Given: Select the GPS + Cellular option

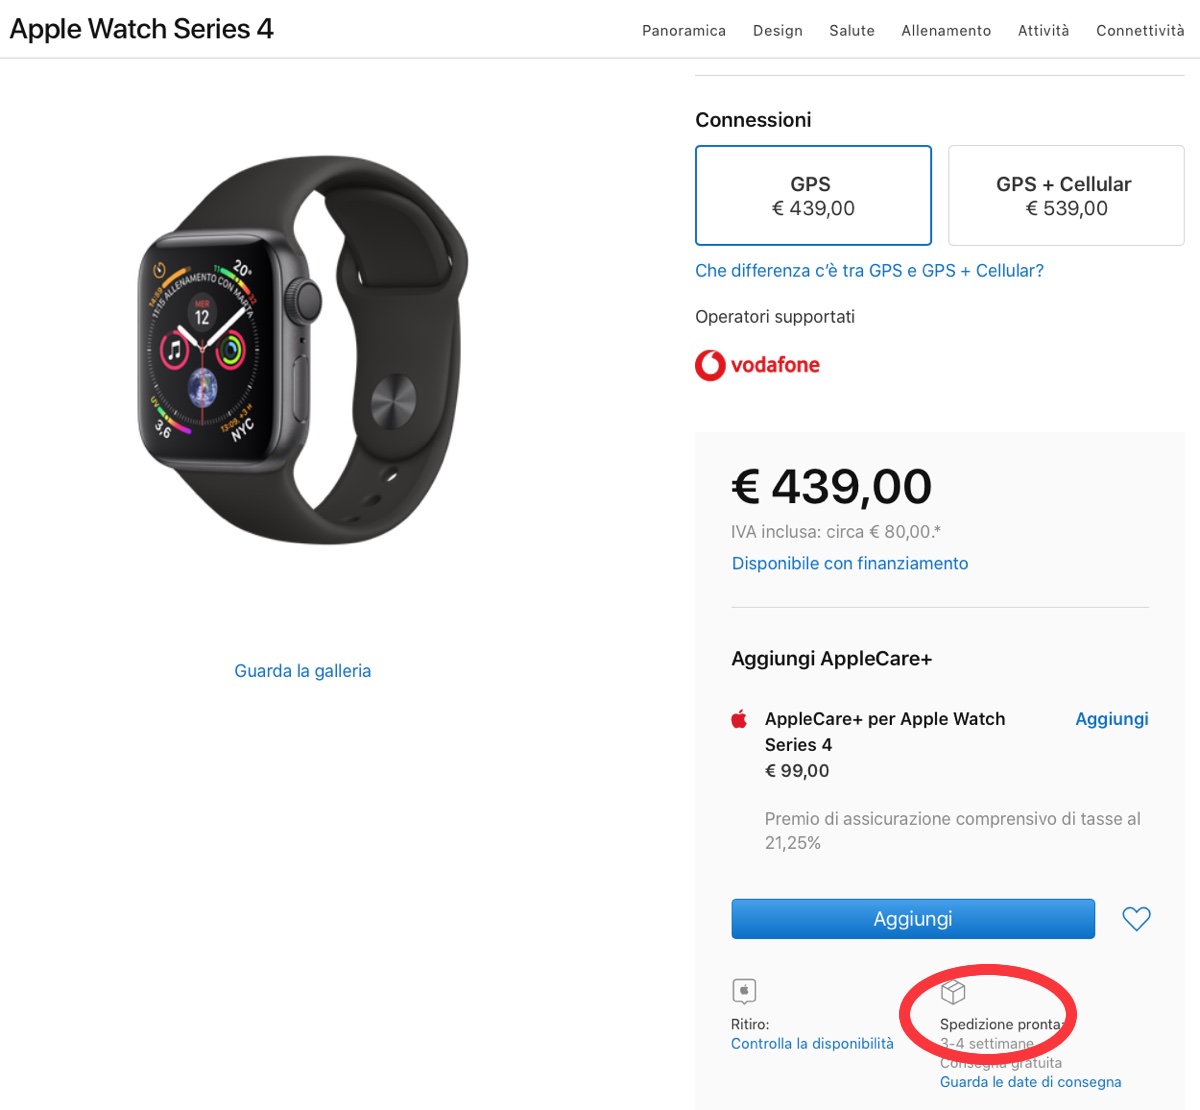Looking at the screenshot, I should click(1065, 196).
